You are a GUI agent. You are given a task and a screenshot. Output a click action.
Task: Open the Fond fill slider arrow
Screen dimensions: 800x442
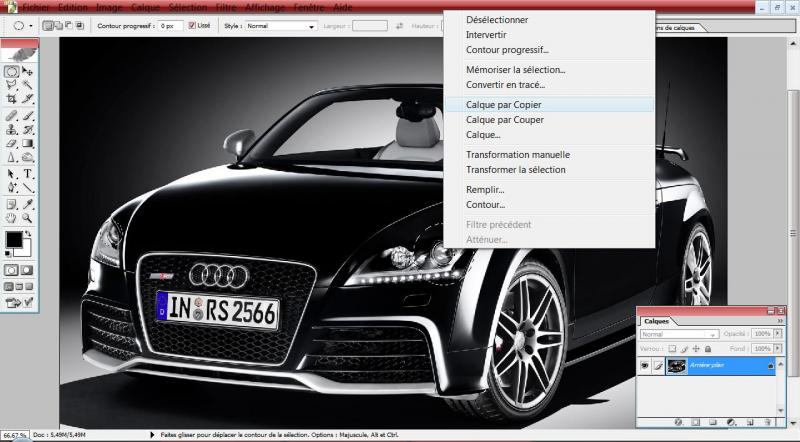(778, 349)
